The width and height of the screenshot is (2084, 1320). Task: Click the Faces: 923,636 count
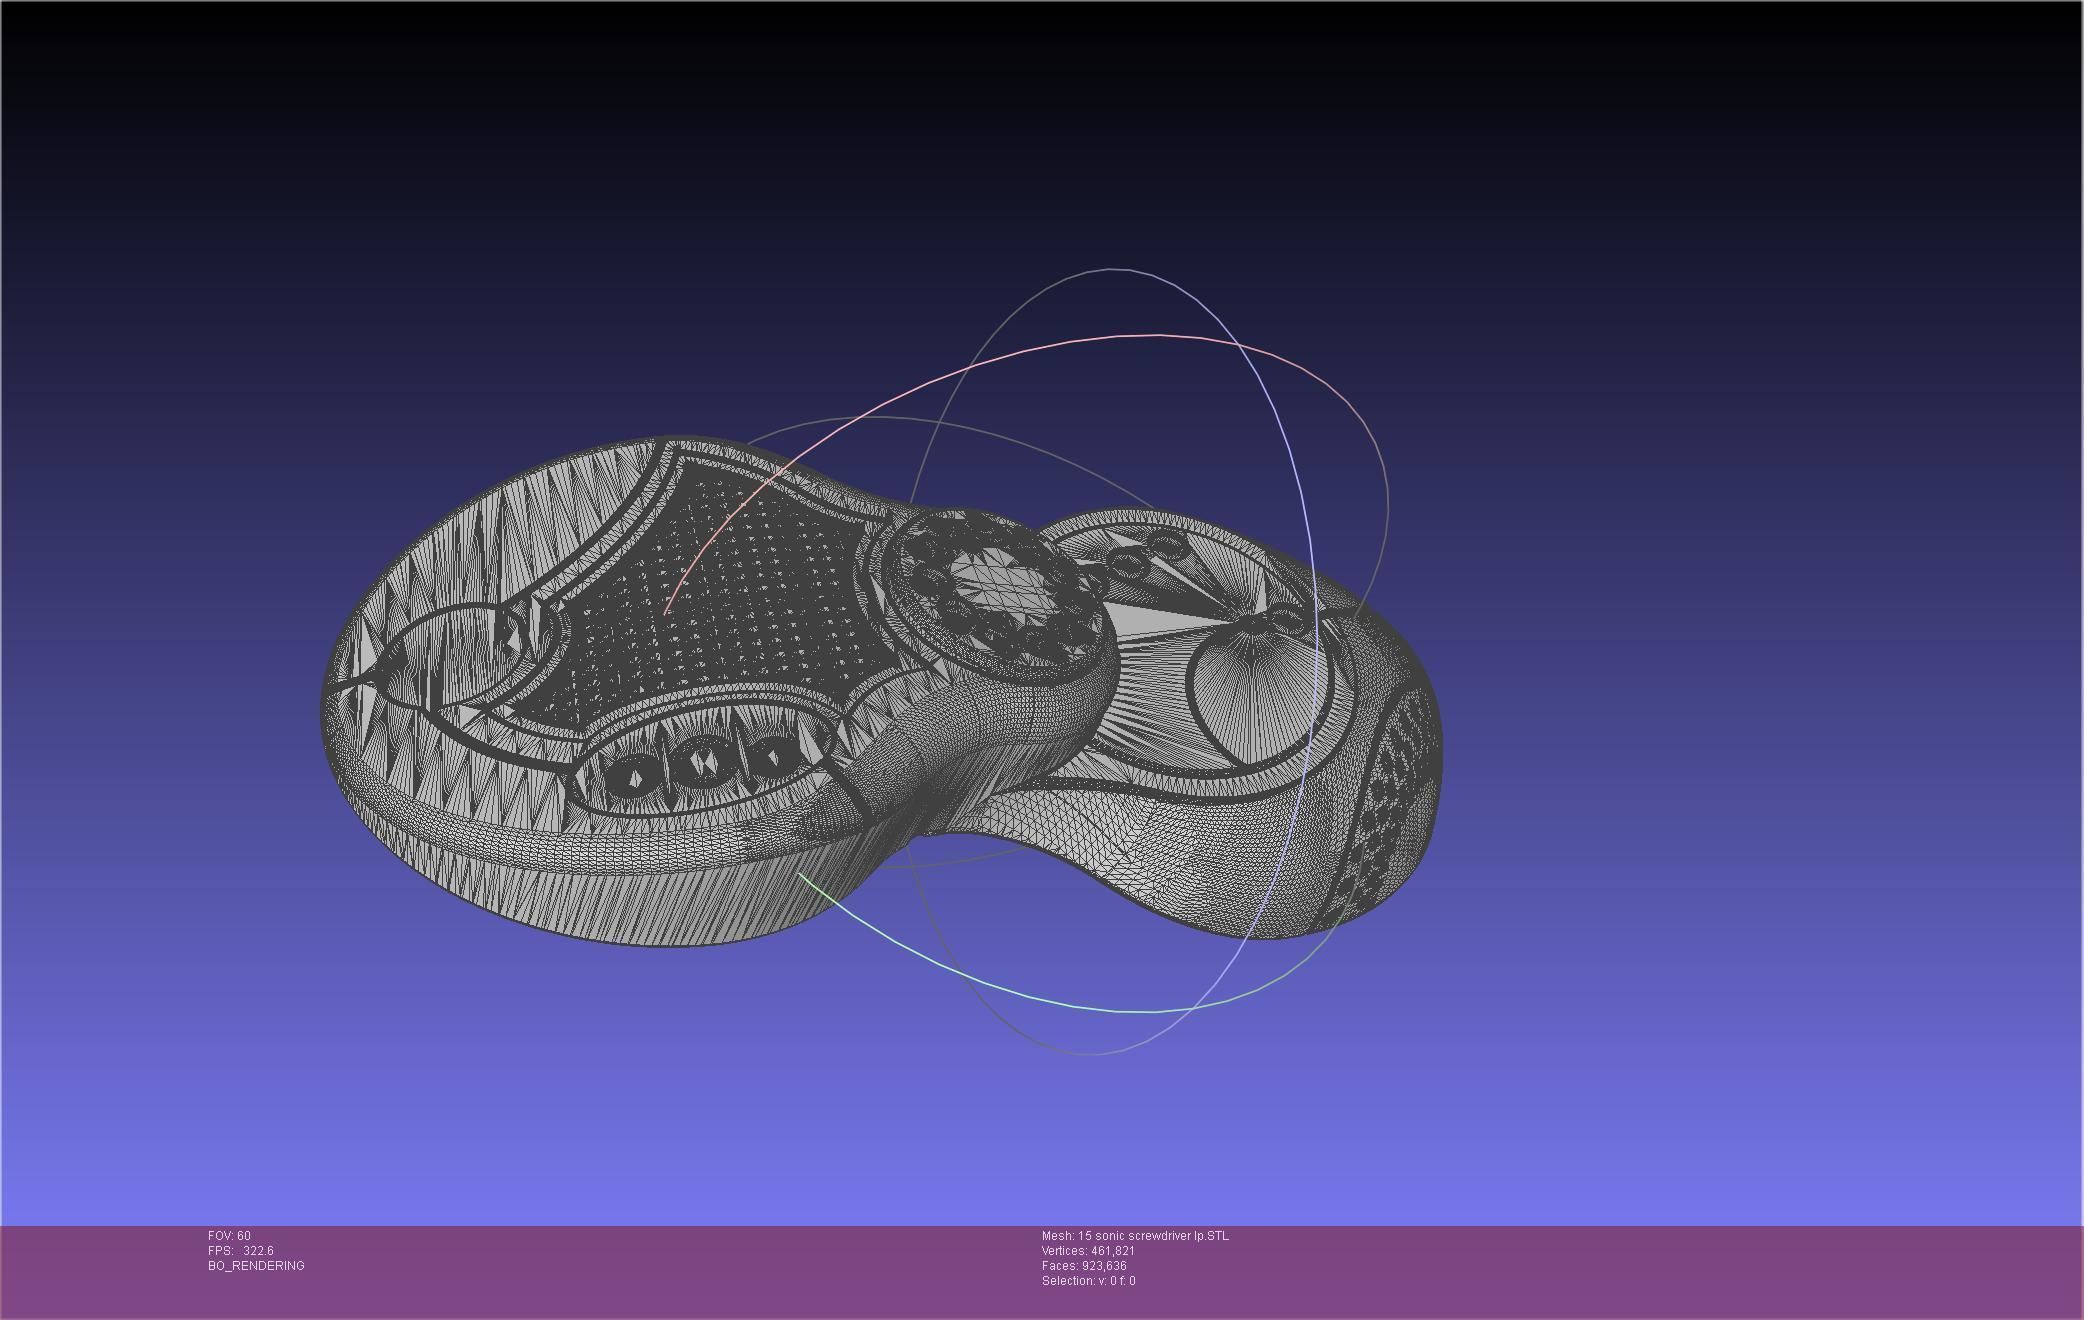tap(1083, 1266)
